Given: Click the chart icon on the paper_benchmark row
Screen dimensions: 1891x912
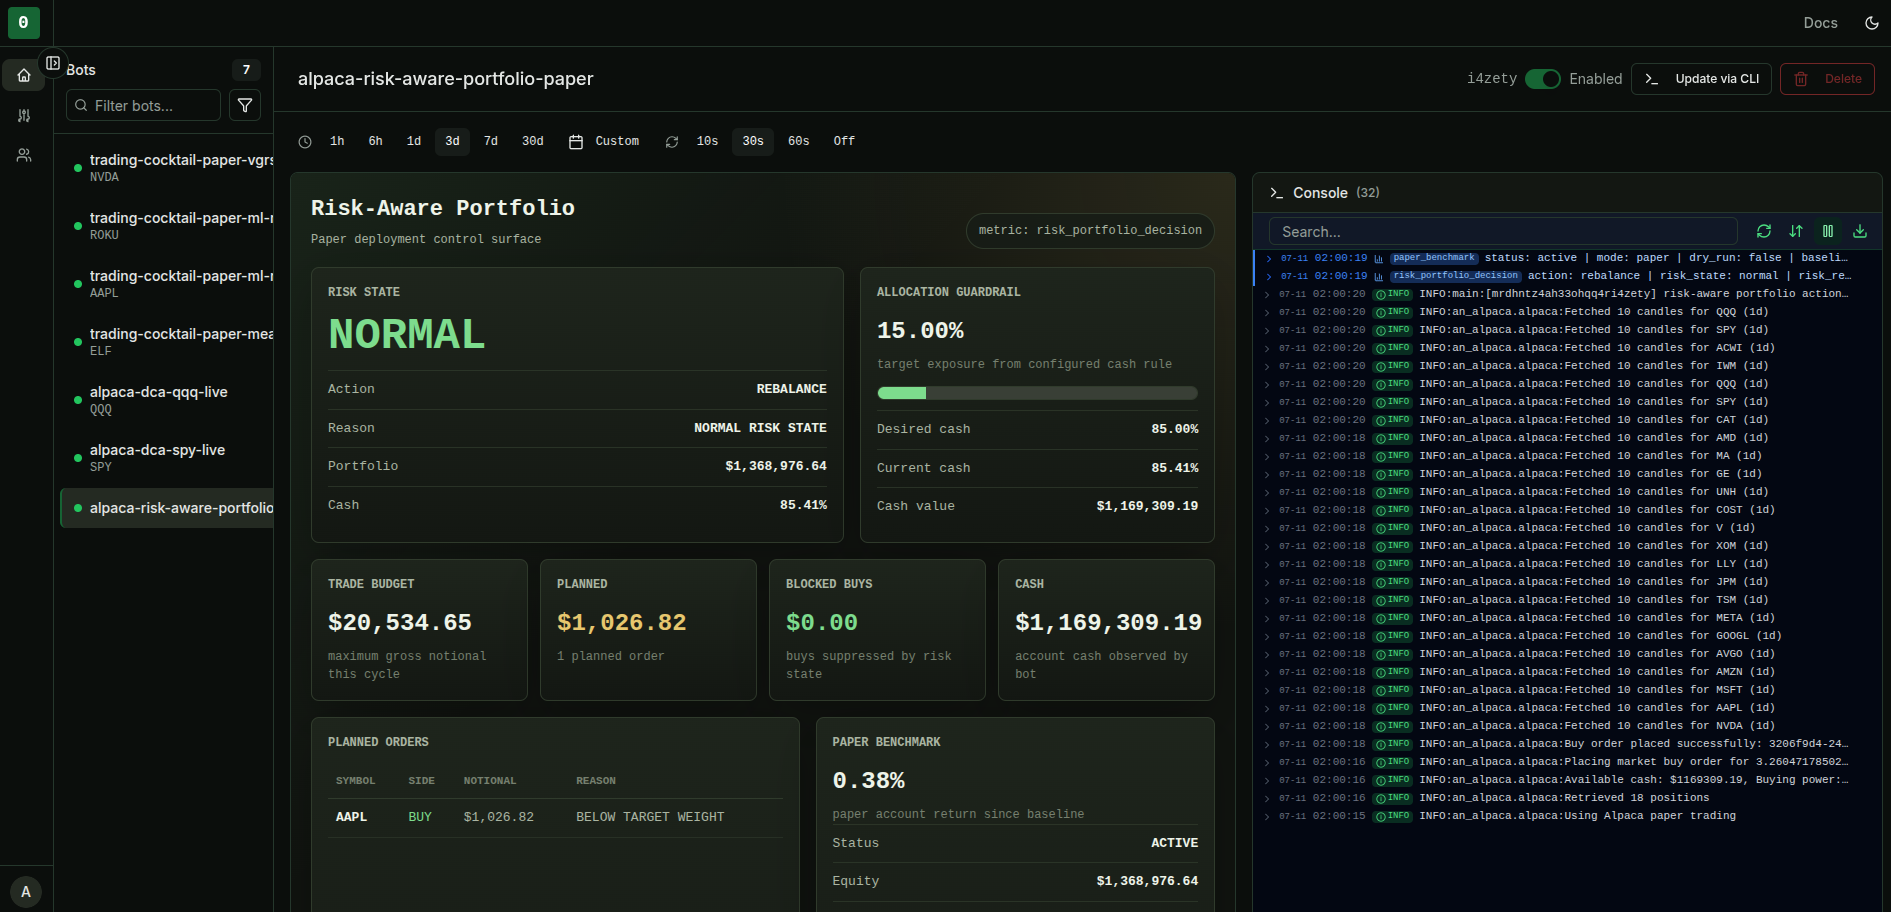Looking at the screenshot, I should click(x=1378, y=259).
